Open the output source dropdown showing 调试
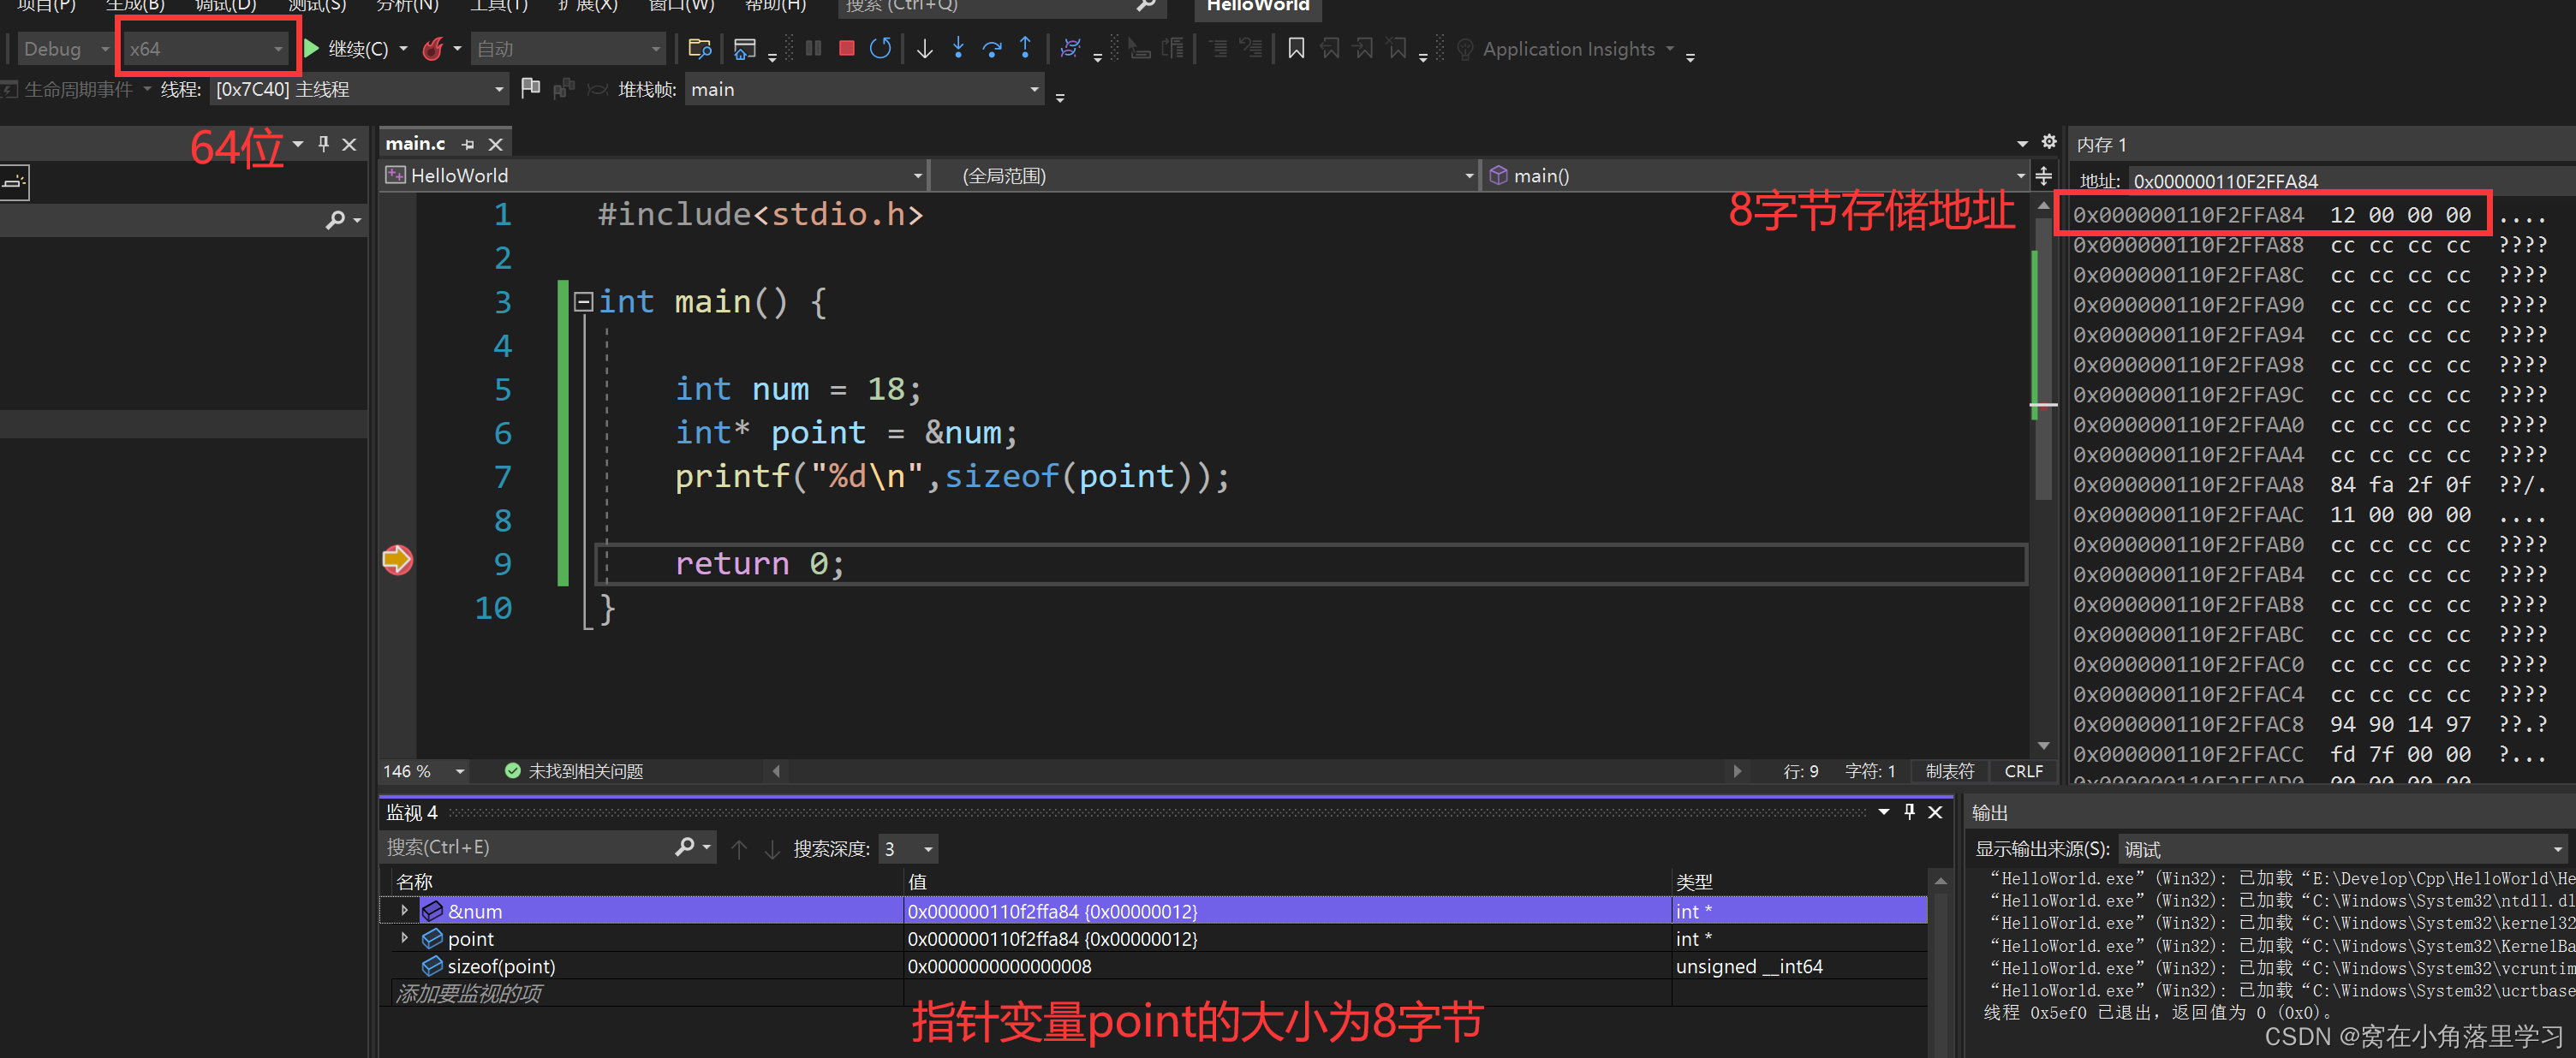The image size is (2576, 1058). [2342, 849]
